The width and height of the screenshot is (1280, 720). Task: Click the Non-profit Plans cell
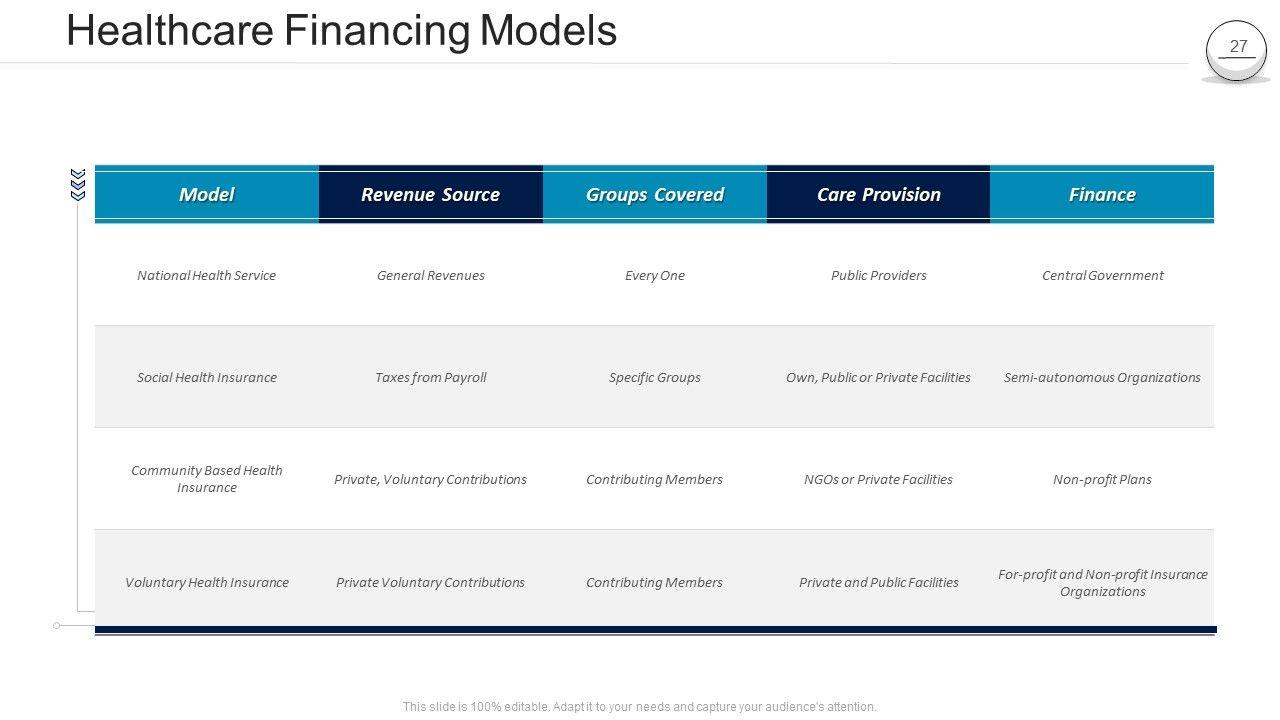tap(1102, 480)
